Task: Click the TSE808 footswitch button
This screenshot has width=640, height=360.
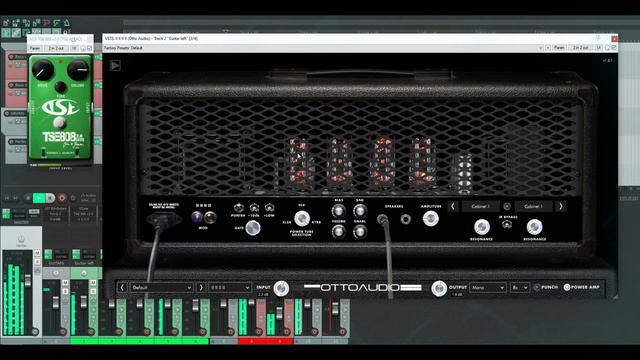Action: point(60,122)
